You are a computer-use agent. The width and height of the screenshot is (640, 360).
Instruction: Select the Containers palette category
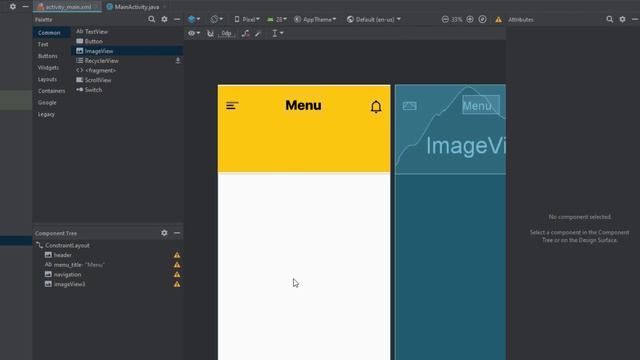pos(51,91)
